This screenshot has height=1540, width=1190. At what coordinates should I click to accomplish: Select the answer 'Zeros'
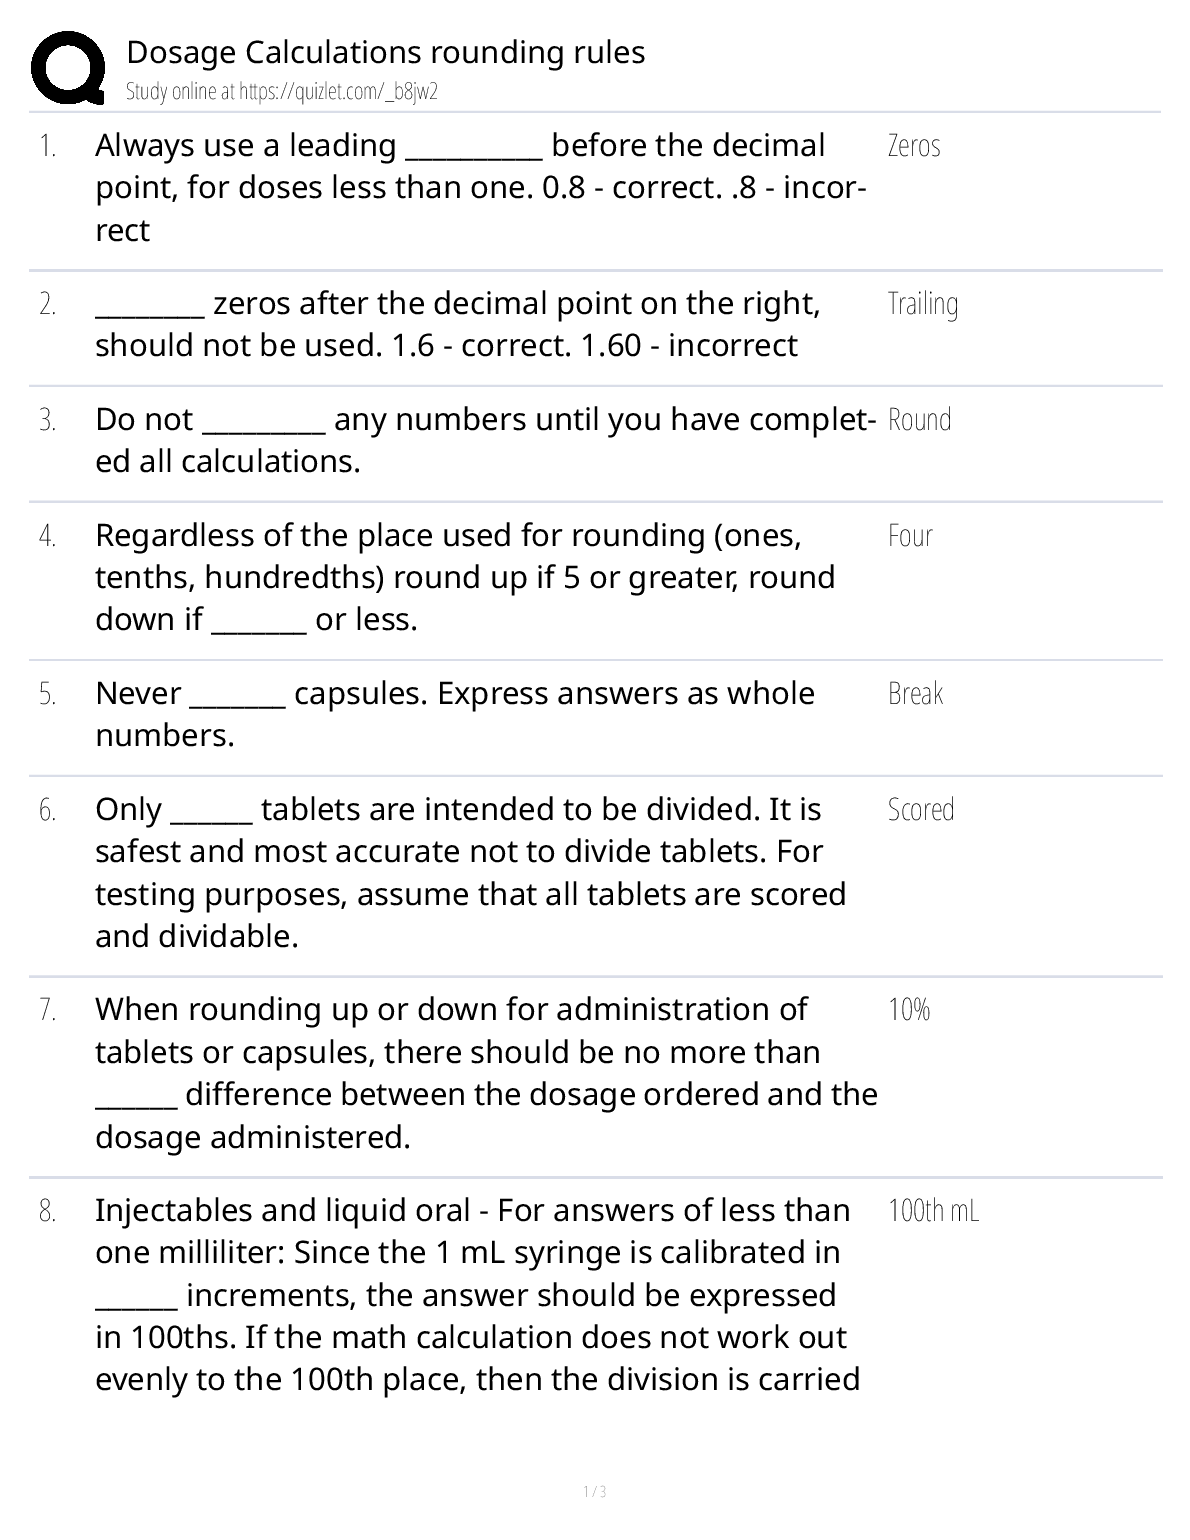pos(914,146)
